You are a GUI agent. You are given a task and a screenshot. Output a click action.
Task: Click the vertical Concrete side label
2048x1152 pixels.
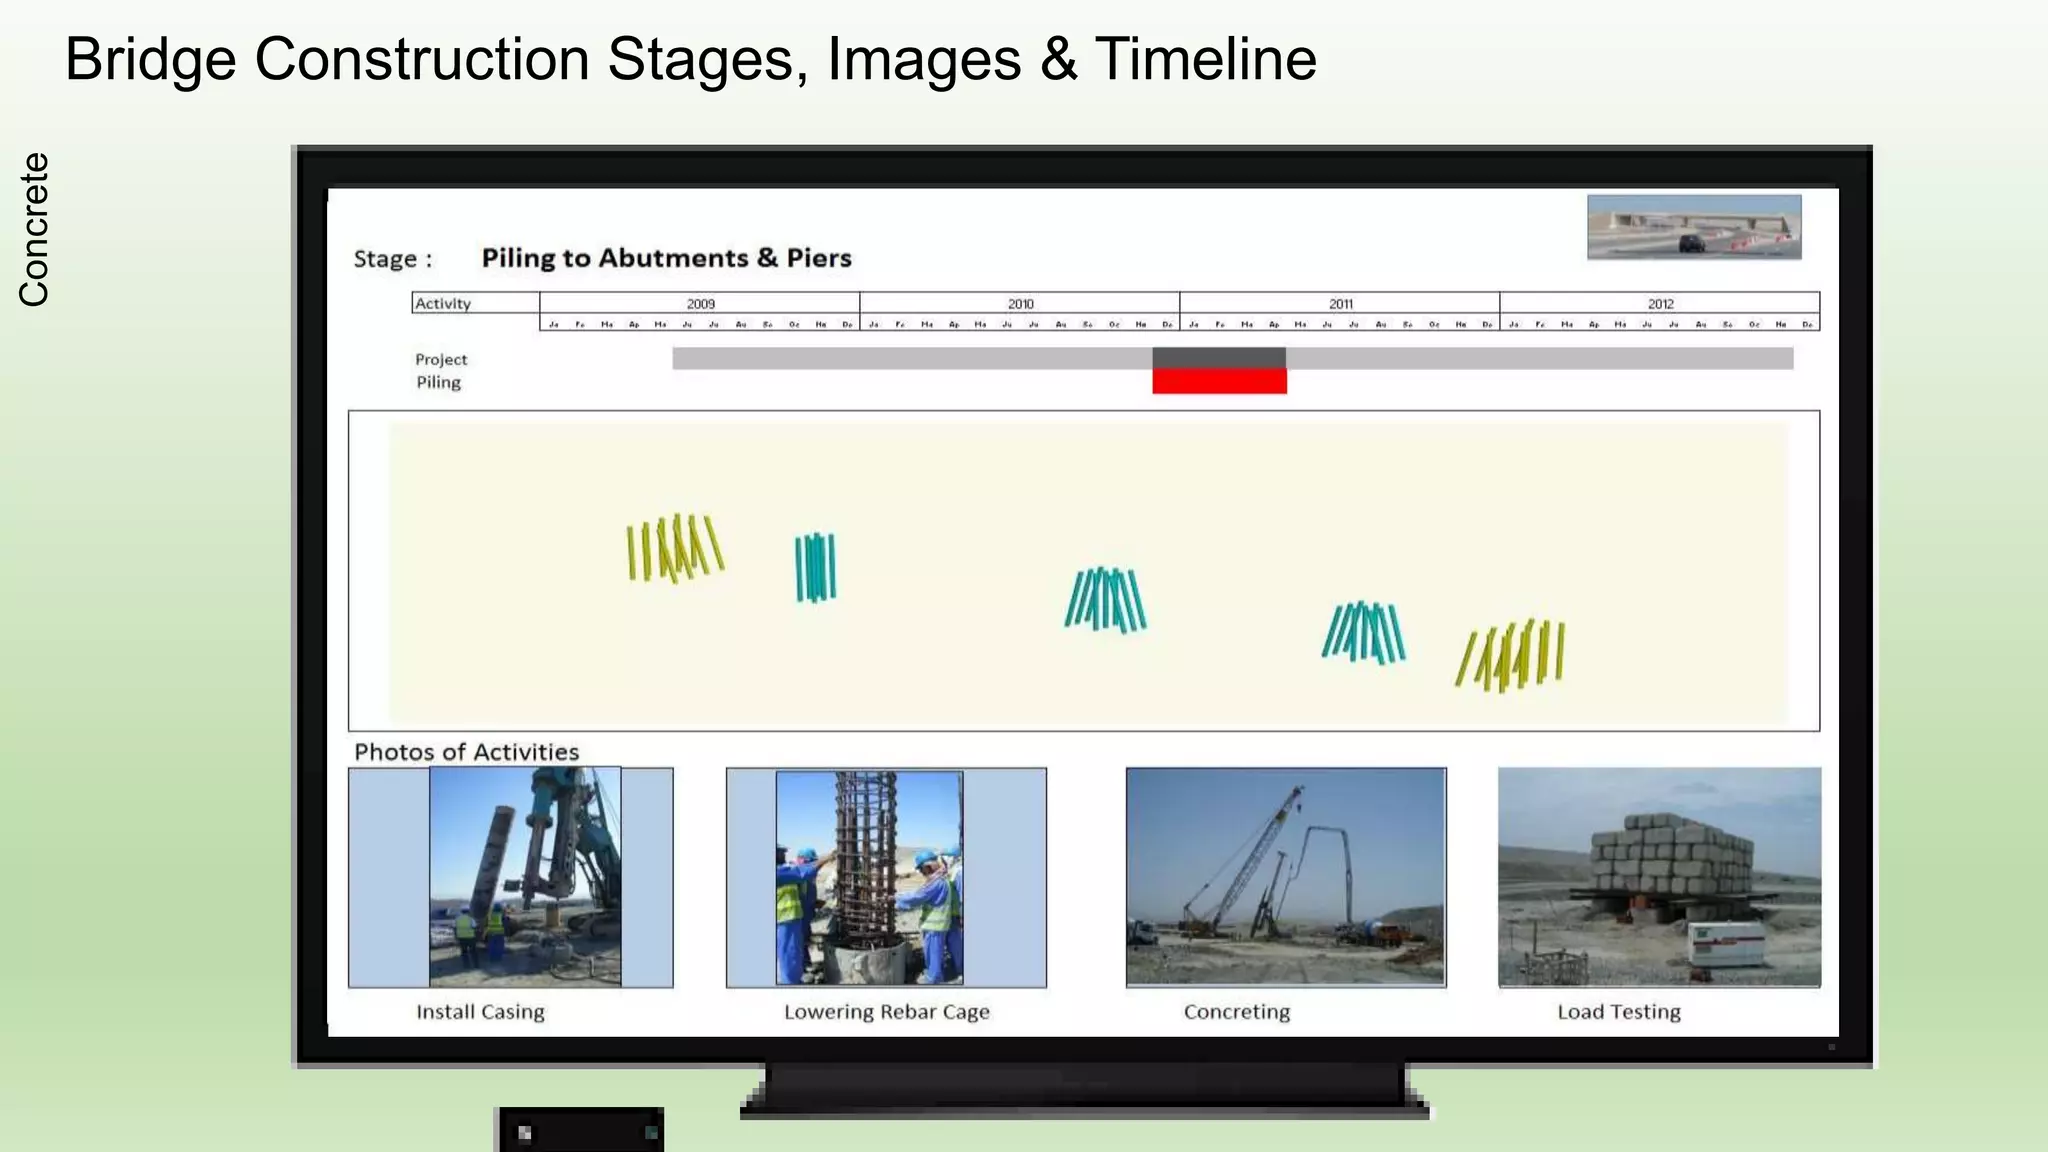point(34,229)
